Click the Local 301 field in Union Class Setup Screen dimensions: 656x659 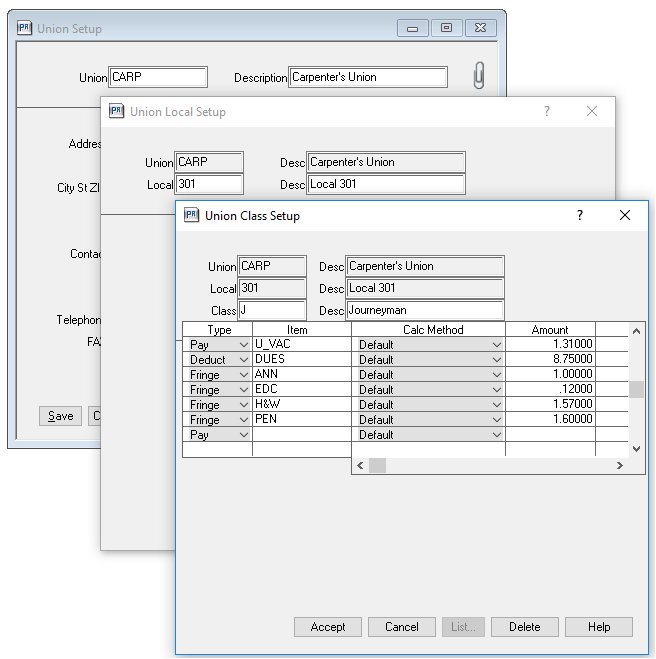(x=272, y=288)
